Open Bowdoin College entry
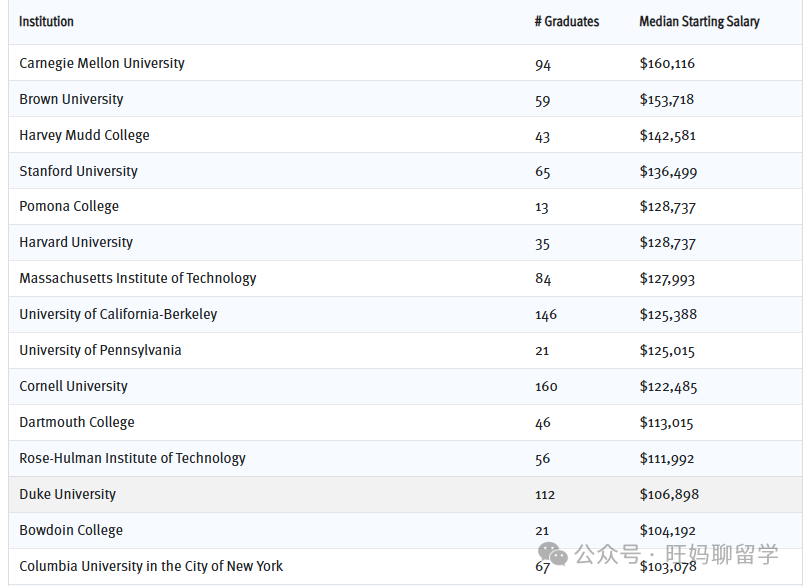This screenshot has width=804, height=586. coord(71,530)
